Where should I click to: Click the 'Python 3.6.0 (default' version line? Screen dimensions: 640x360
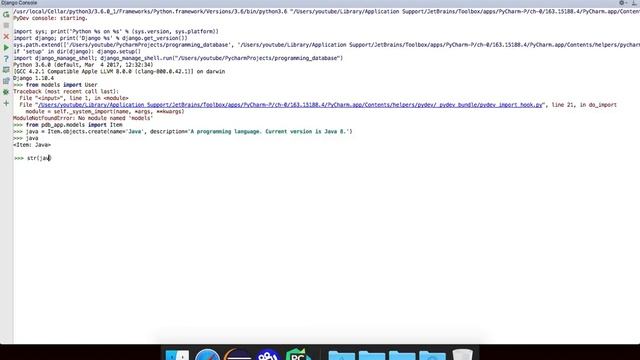click(83, 65)
